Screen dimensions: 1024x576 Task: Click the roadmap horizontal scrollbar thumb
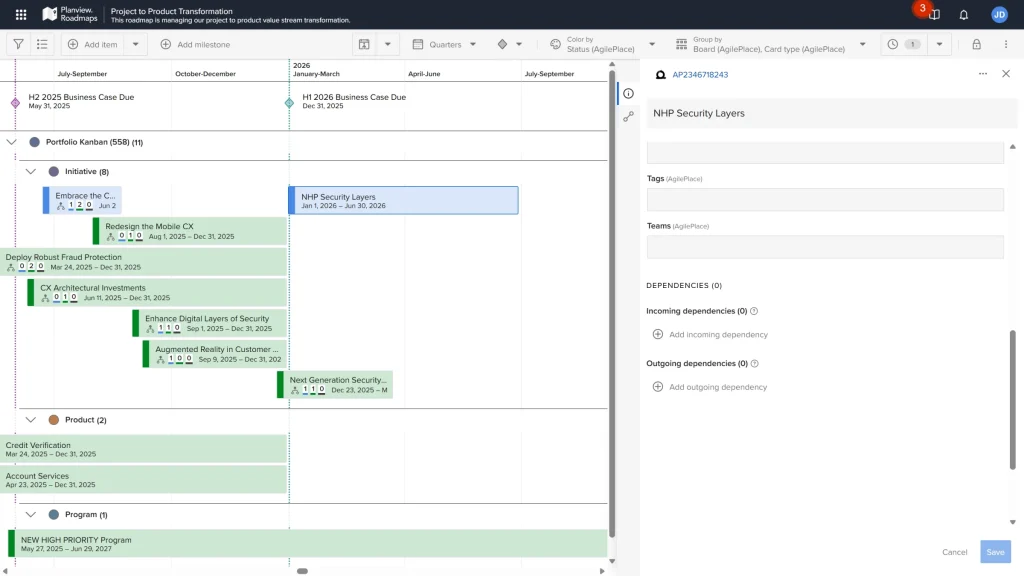[302, 571]
